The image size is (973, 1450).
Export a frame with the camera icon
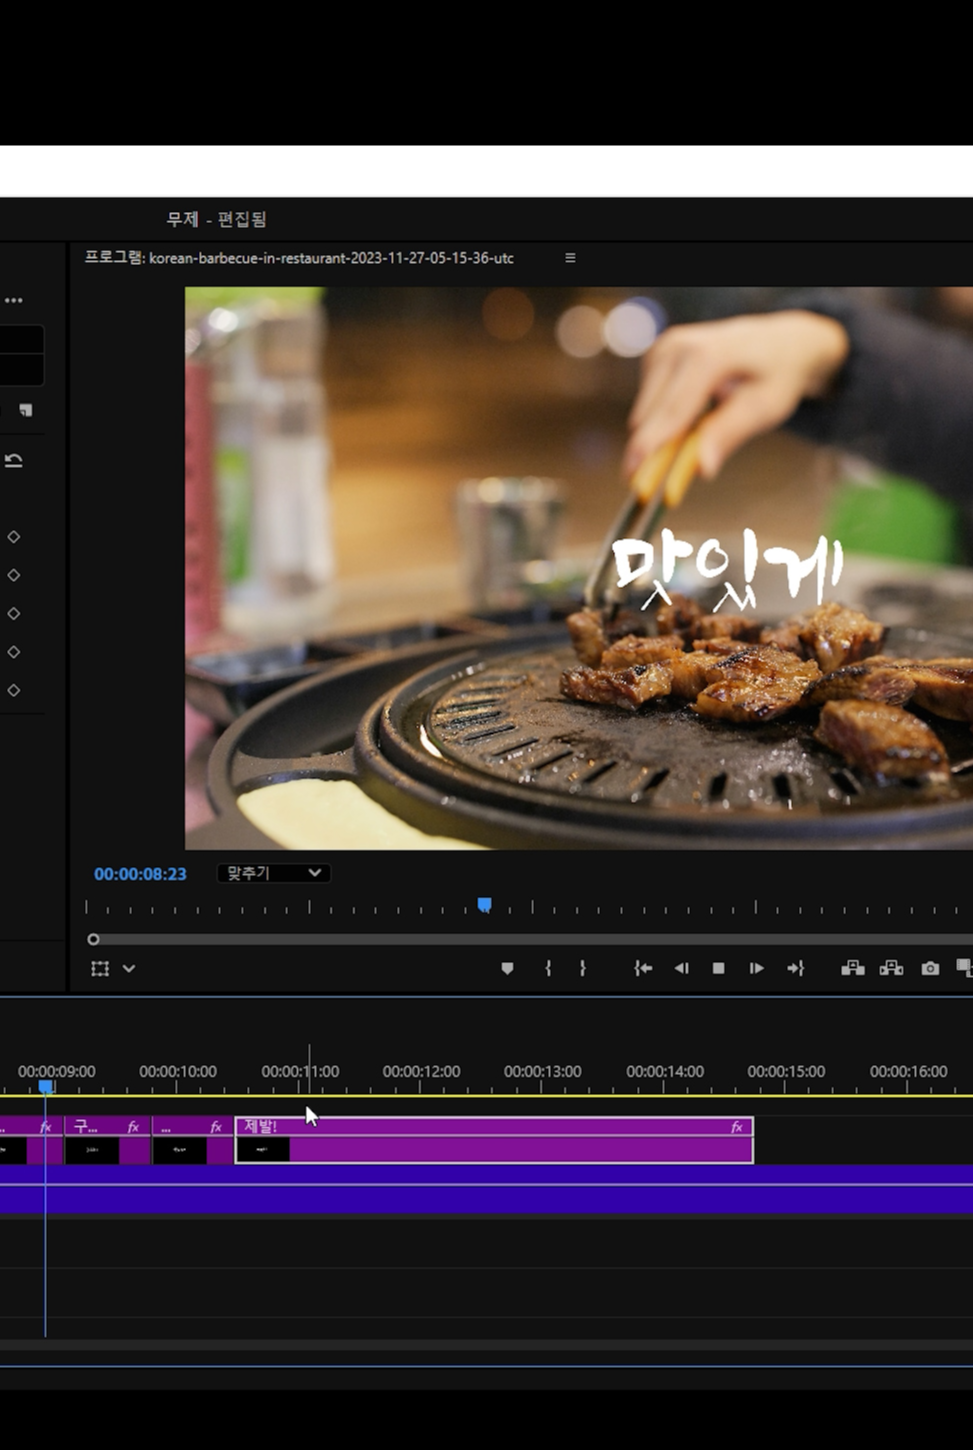[x=930, y=968]
